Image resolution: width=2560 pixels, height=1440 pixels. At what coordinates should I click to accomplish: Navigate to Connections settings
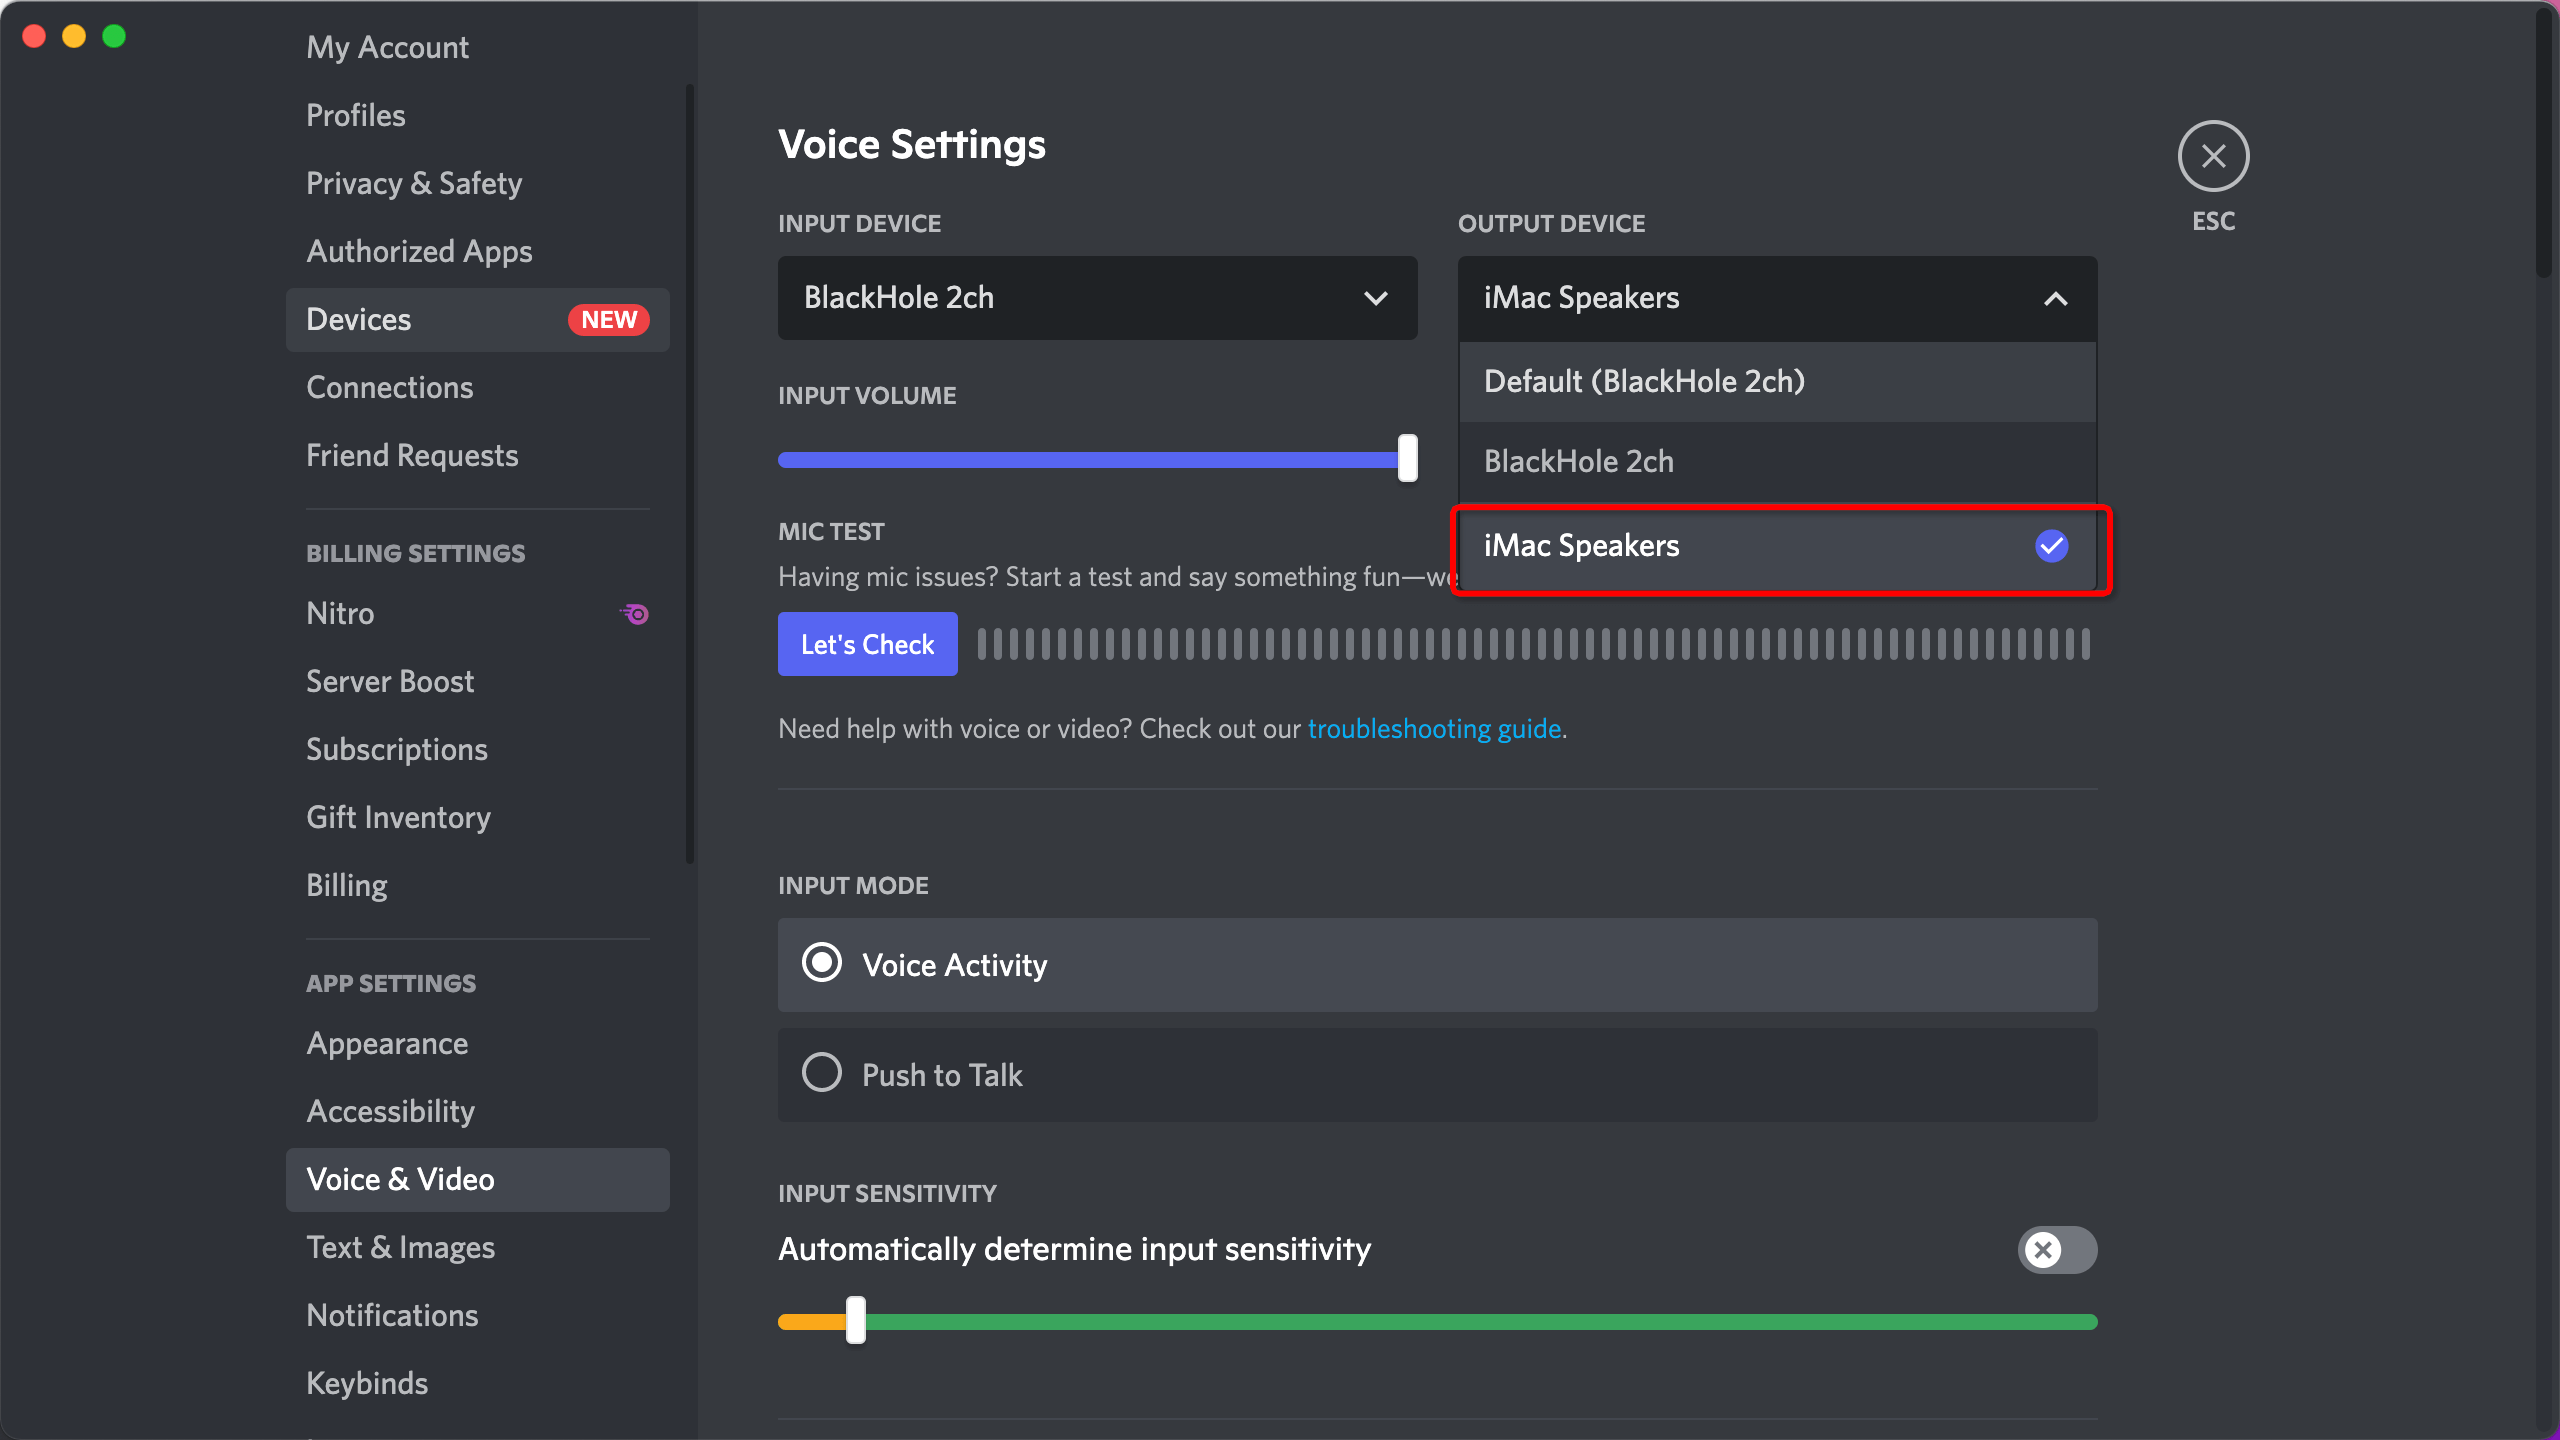(x=390, y=387)
